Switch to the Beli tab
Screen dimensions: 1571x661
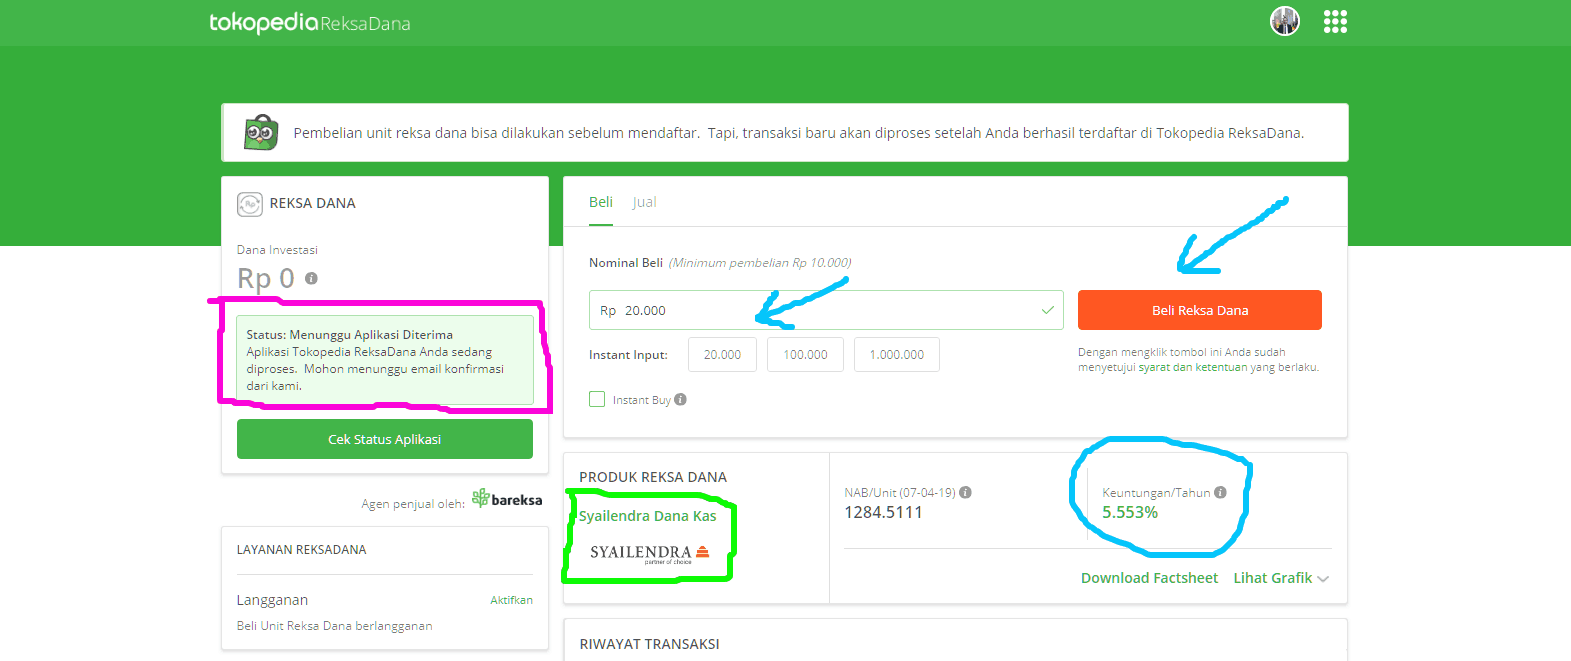point(601,202)
